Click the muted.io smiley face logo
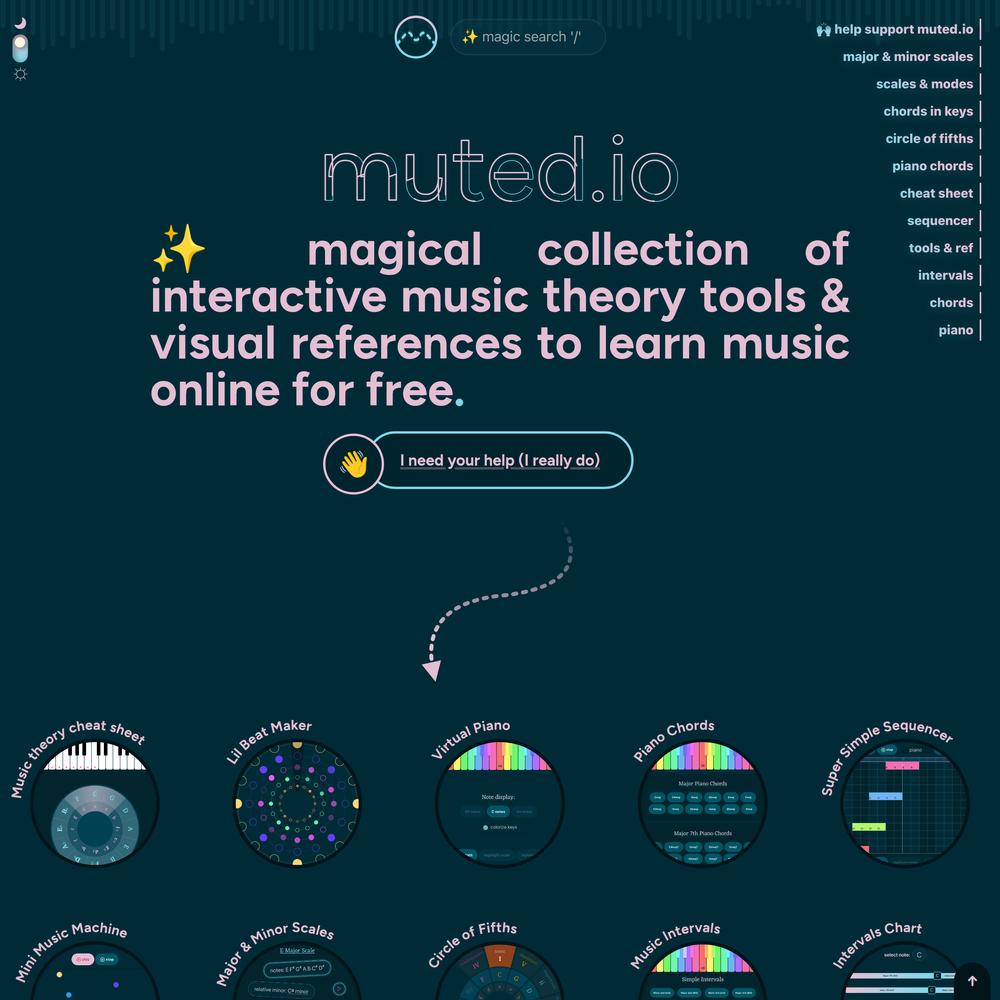The height and width of the screenshot is (1000, 1000). (415, 37)
